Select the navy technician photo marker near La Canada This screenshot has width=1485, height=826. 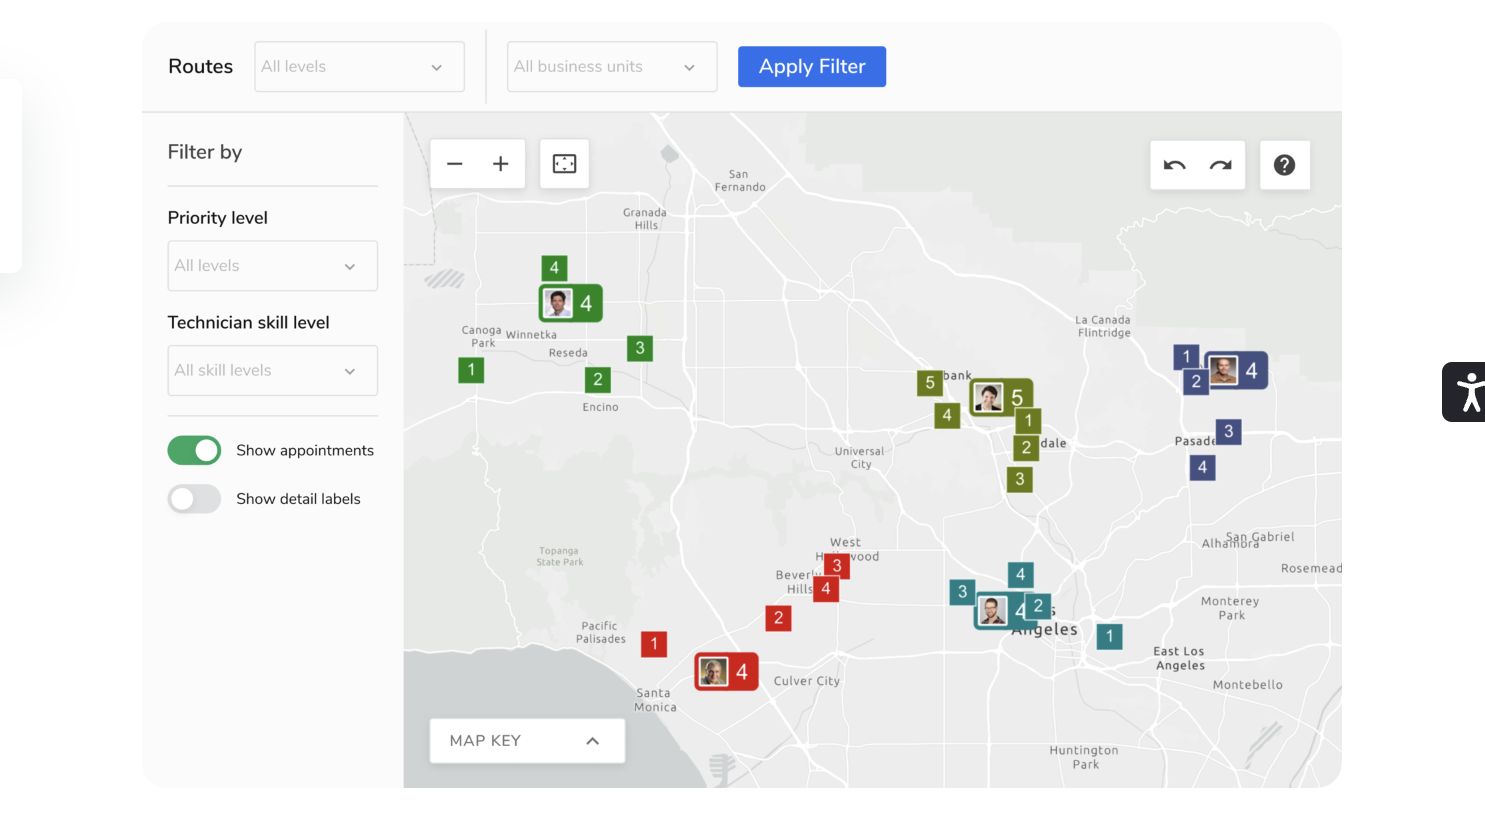point(1236,370)
